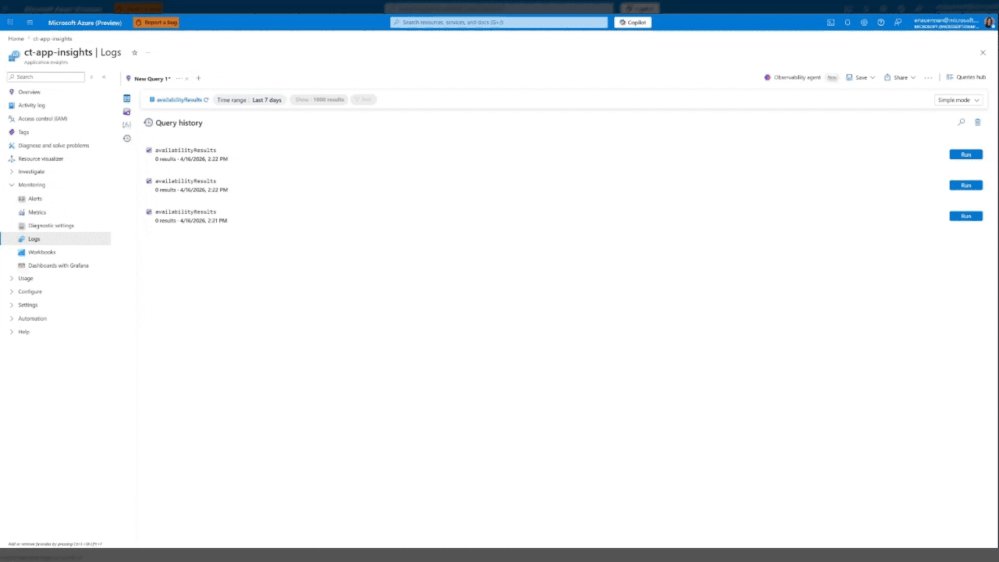Open Alerts under Monitoring
The height and width of the screenshot is (562, 999).
[35, 199]
